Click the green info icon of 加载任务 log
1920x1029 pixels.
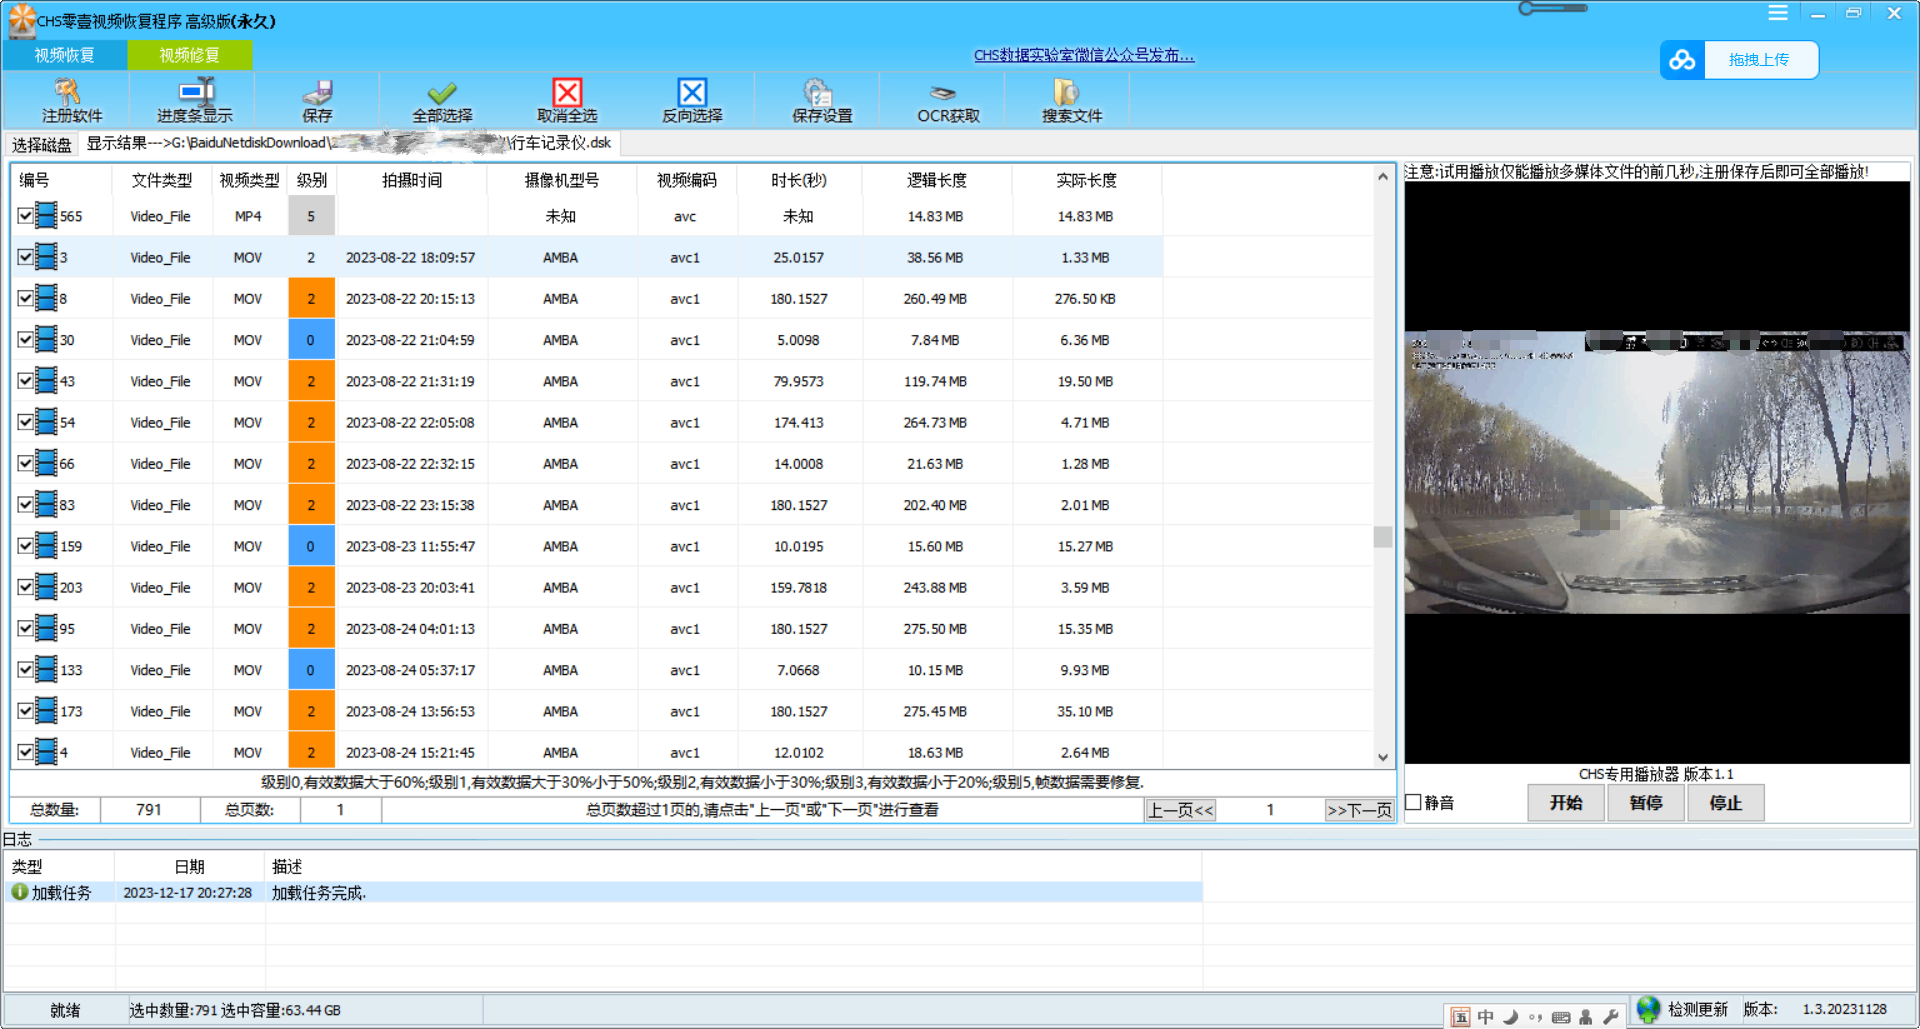(x=19, y=891)
